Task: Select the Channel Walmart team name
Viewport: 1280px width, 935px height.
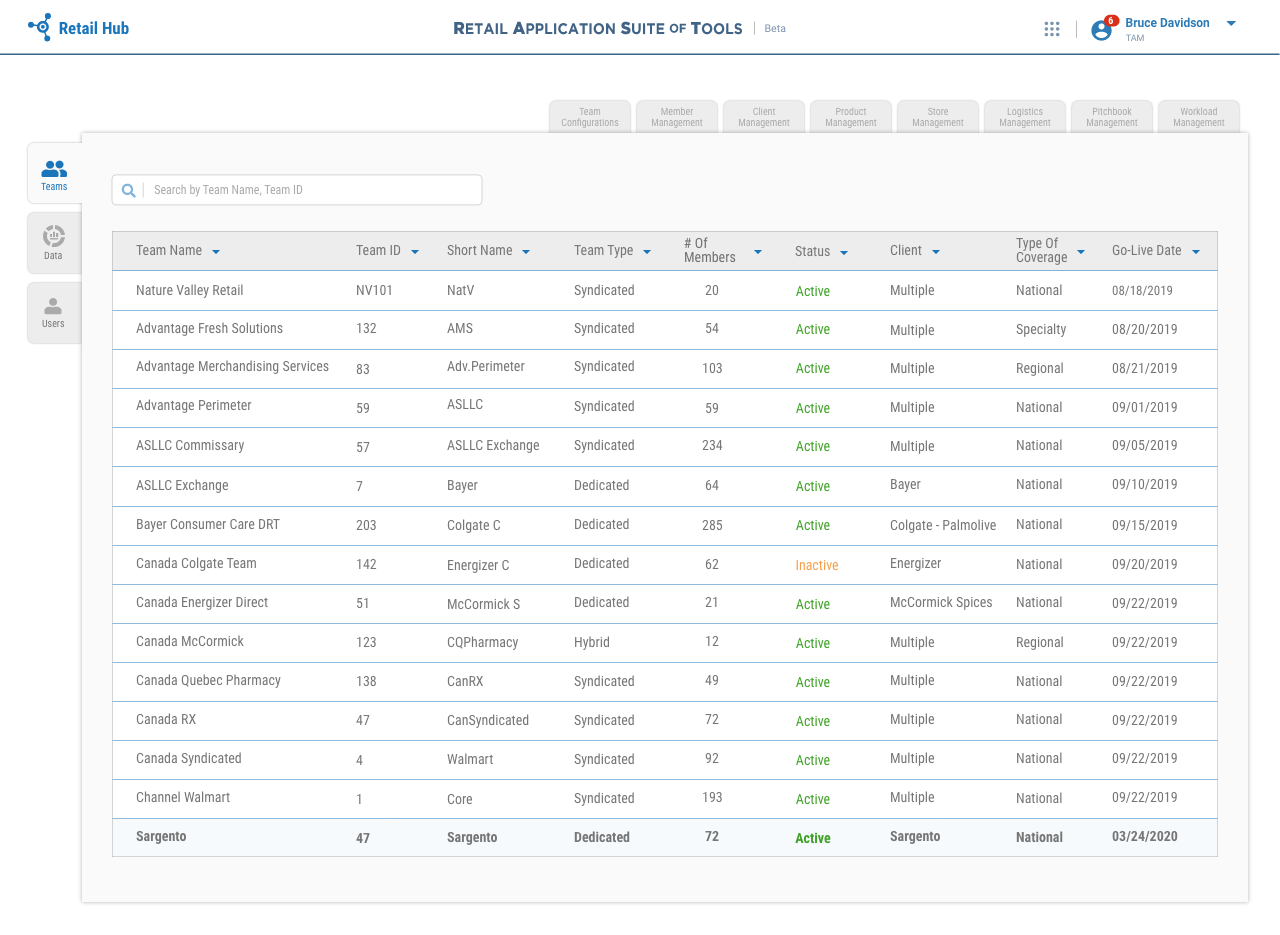Action: coord(183,798)
